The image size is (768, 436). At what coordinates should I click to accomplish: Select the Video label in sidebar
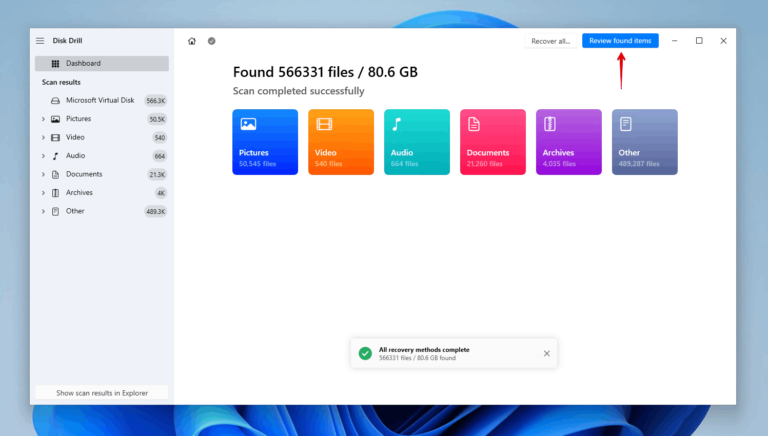pyautogui.click(x=75, y=137)
